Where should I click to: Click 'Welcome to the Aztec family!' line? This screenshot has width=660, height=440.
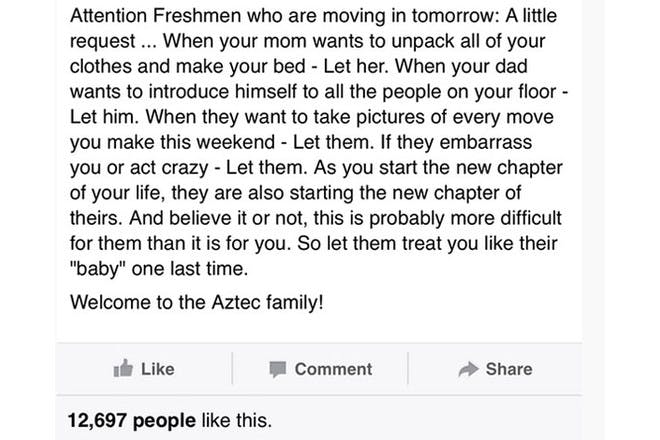[197, 302]
